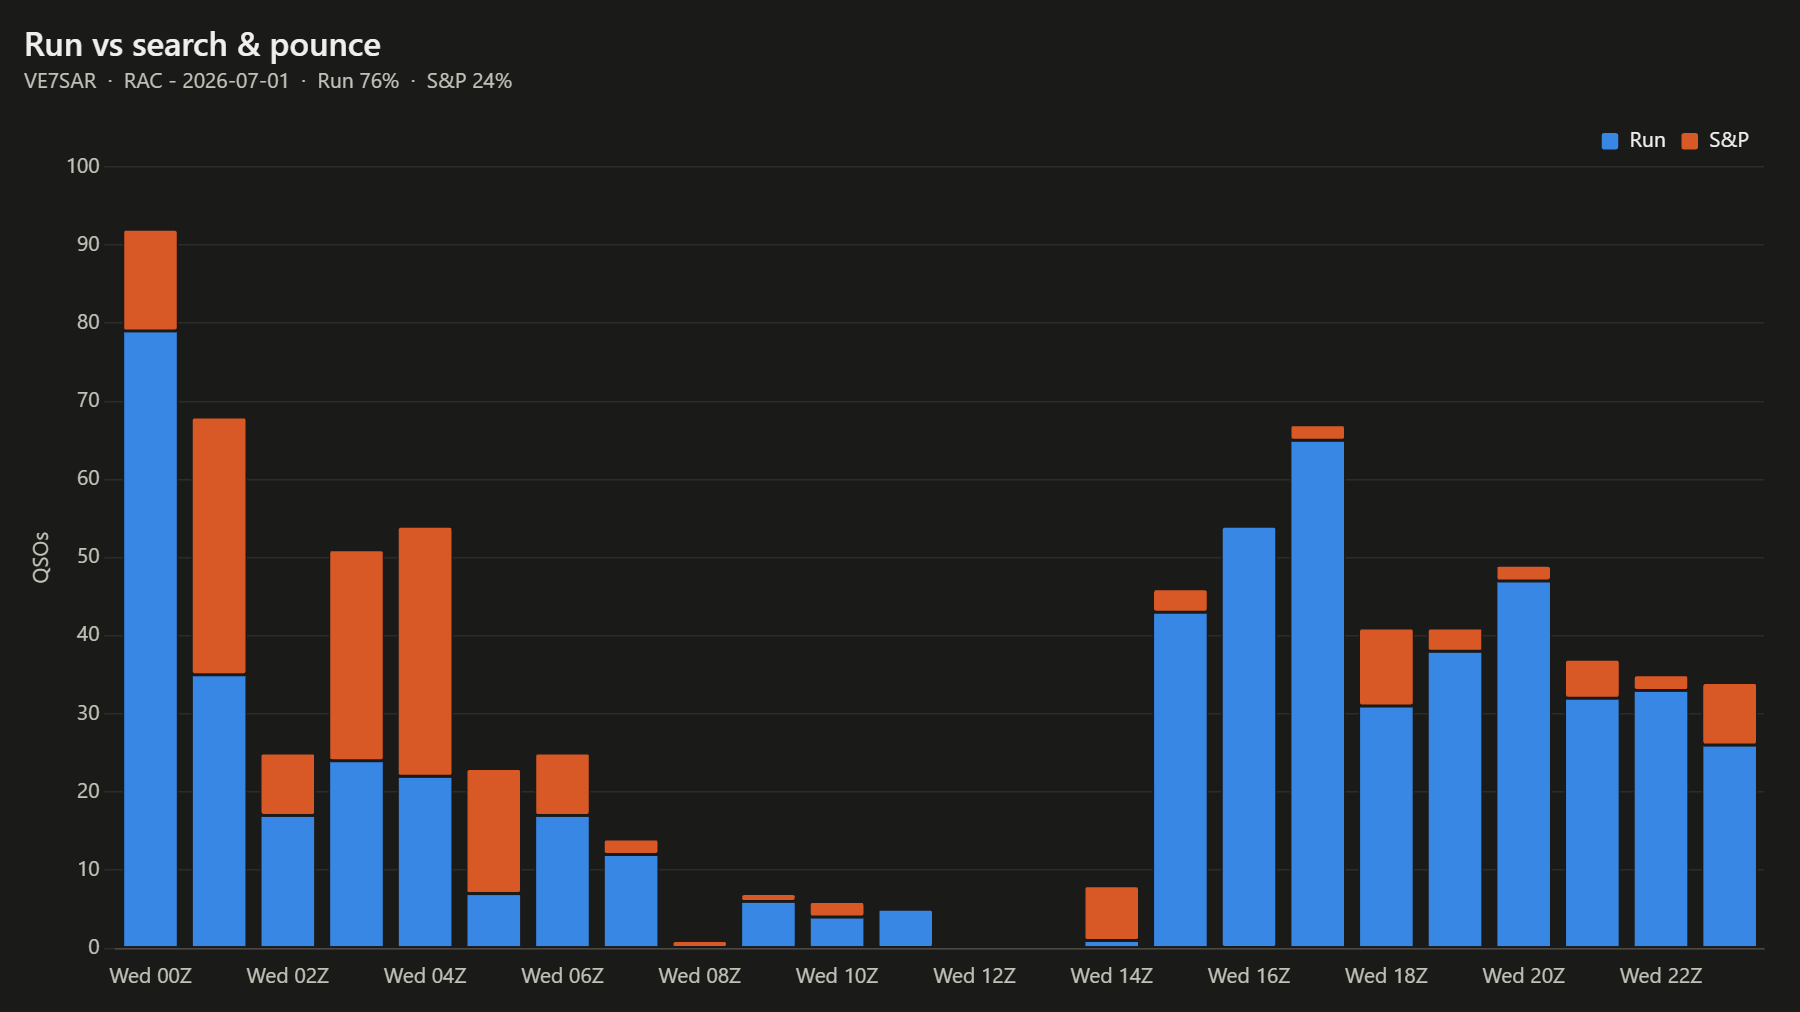
Task: Click the Wed 02Z Run bar
Action: point(288,881)
